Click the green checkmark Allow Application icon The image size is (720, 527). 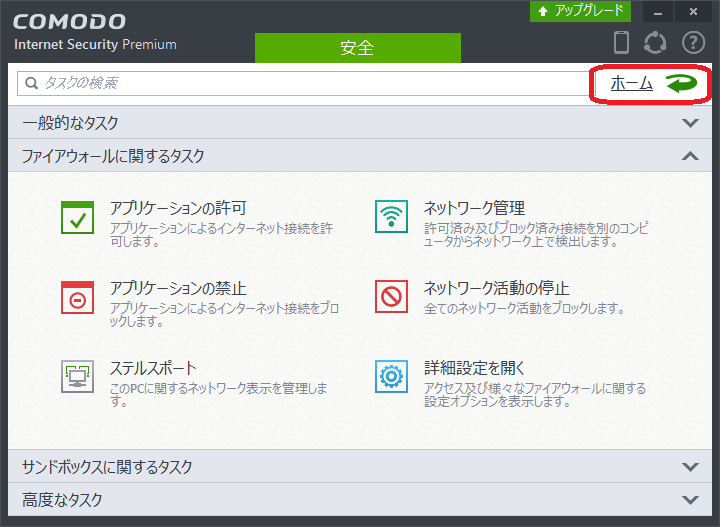[x=78, y=218]
